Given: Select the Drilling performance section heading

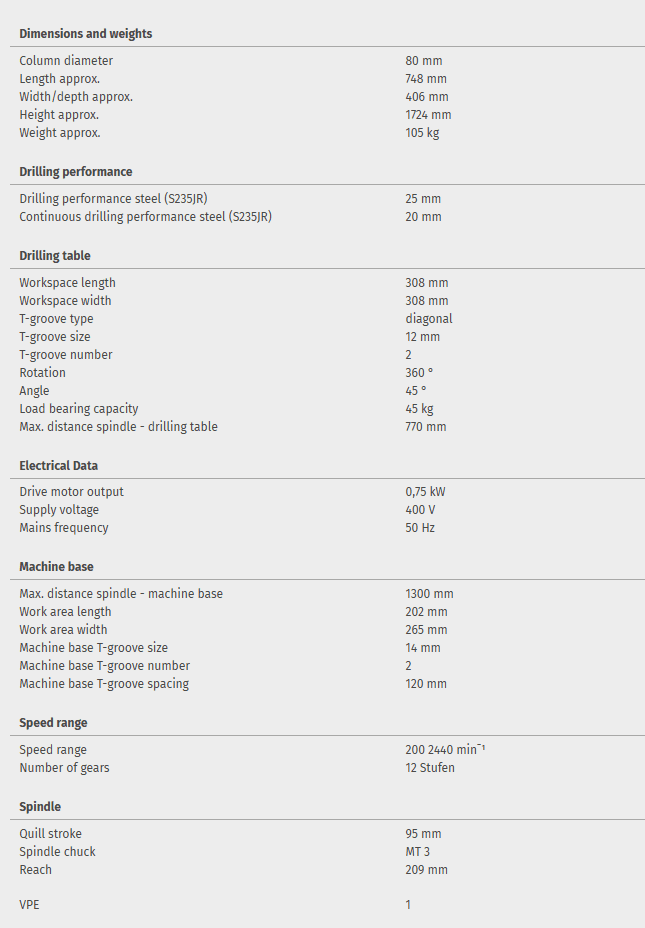Looking at the screenshot, I should 76,172.
